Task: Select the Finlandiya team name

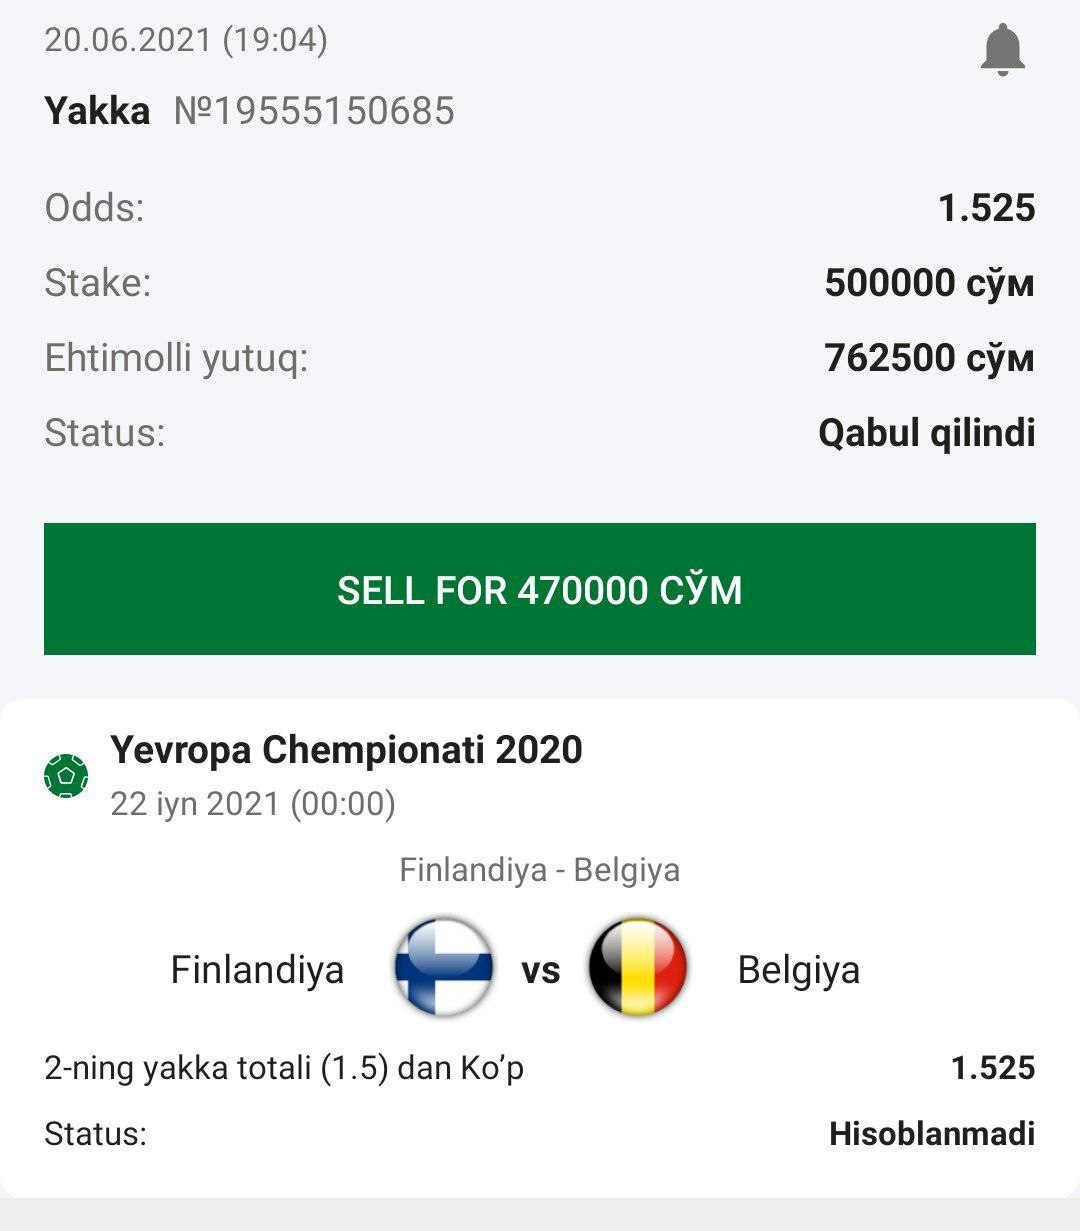Action: click(257, 970)
